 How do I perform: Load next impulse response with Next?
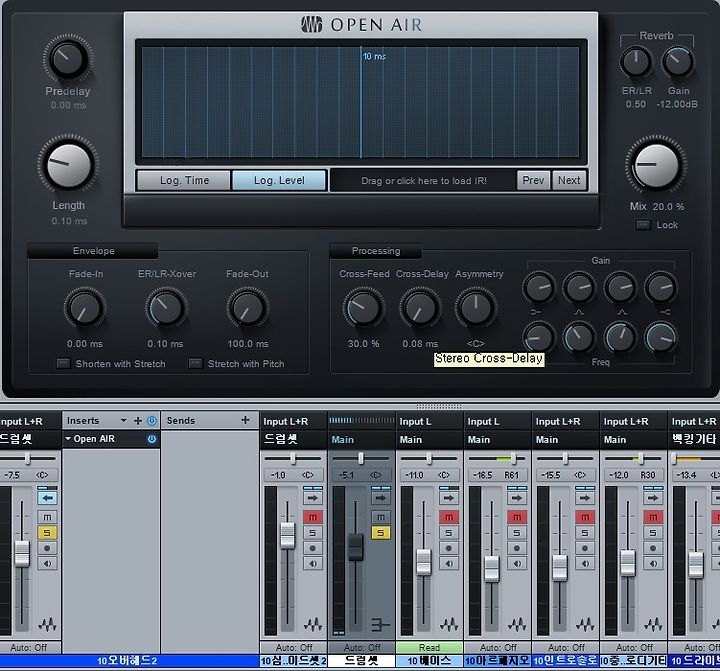coord(569,180)
